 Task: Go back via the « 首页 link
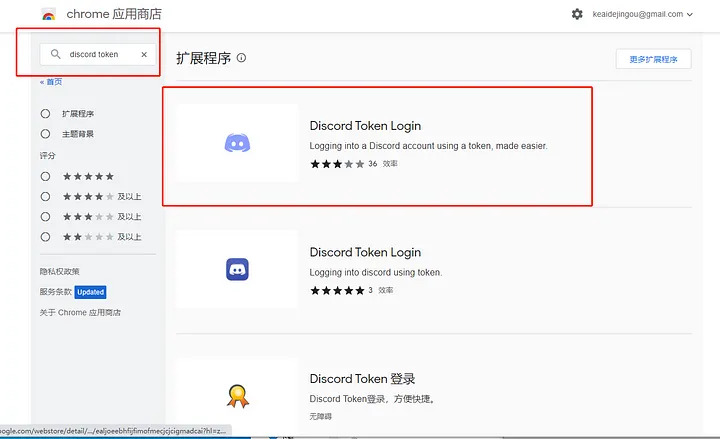pyautogui.click(x=51, y=82)
